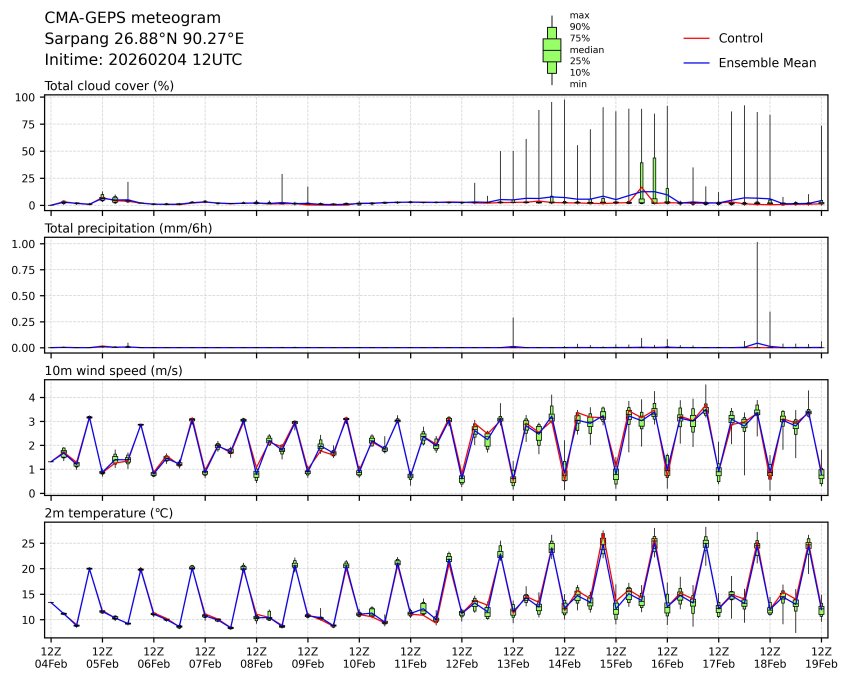Select the "Control" legend label
This screenshot has height=681, width=849.
pyautogui.click(x=741, y=39)
